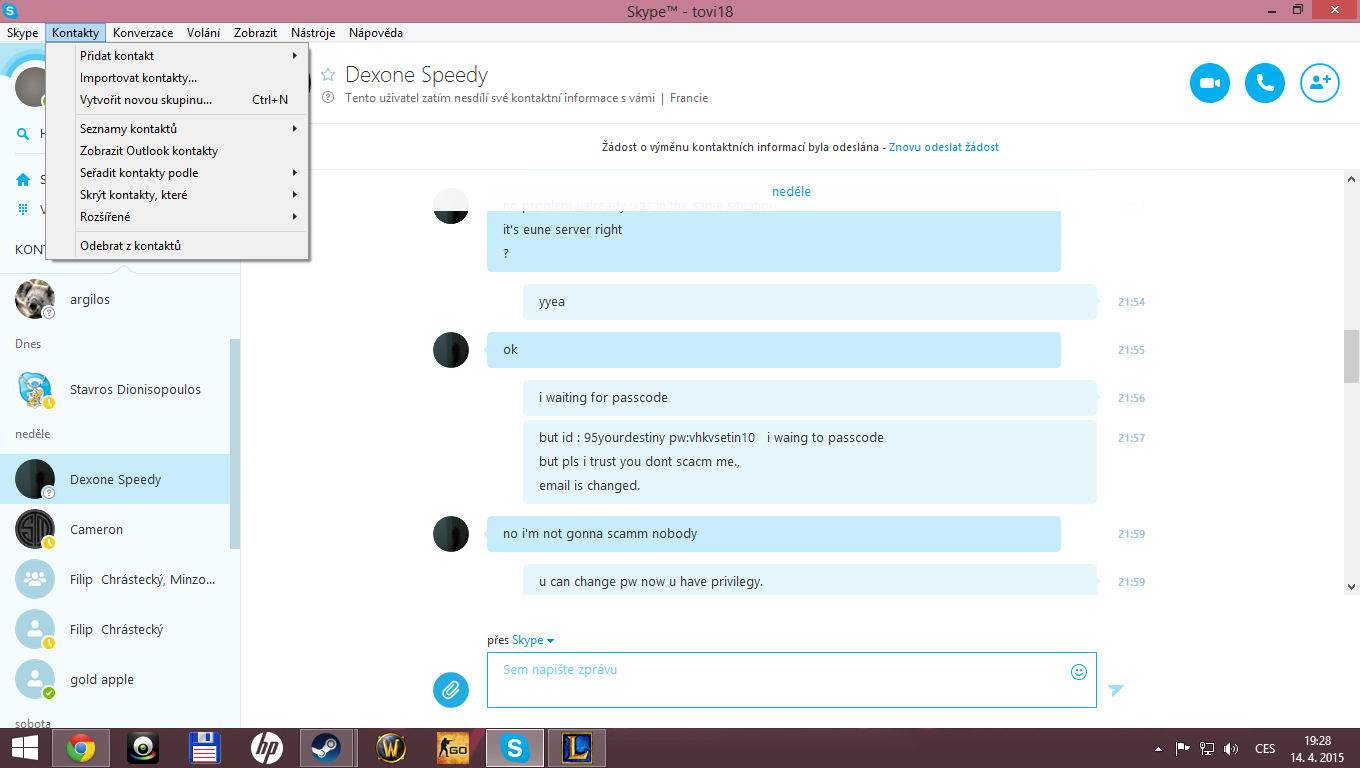Click the conversation scrollbar thumb
Viewport: 1360px width, 768px height.
coord(1352,355)
